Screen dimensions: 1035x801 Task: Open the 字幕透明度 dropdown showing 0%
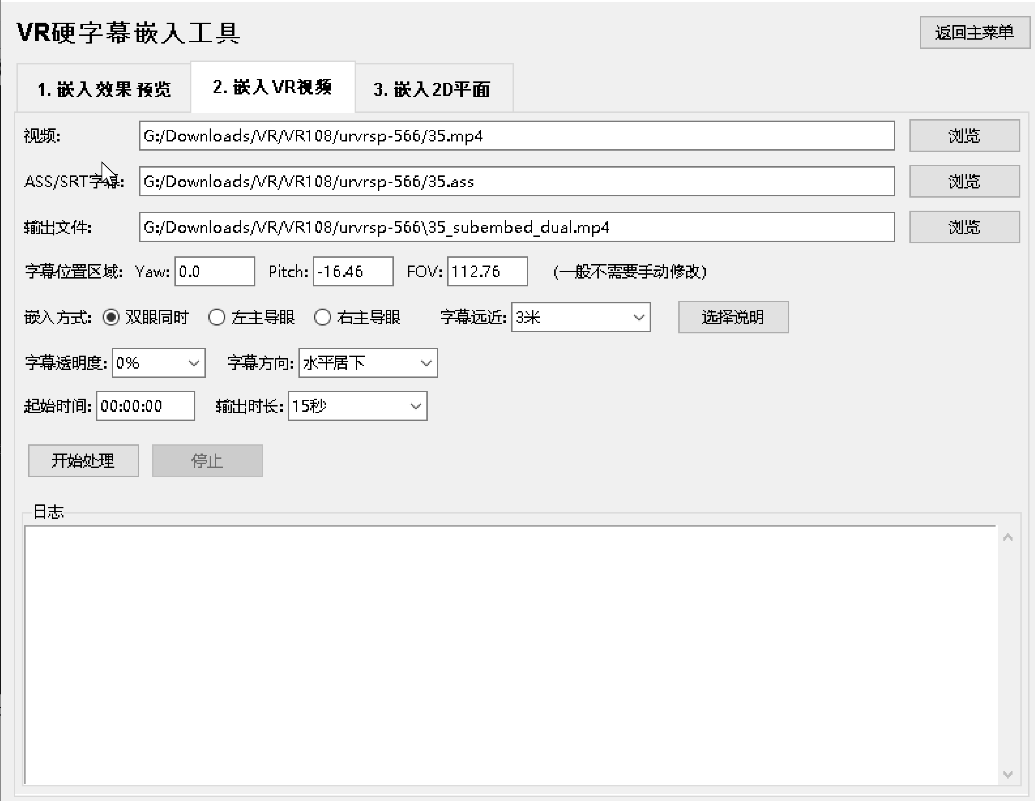click(x=158, y=363)
